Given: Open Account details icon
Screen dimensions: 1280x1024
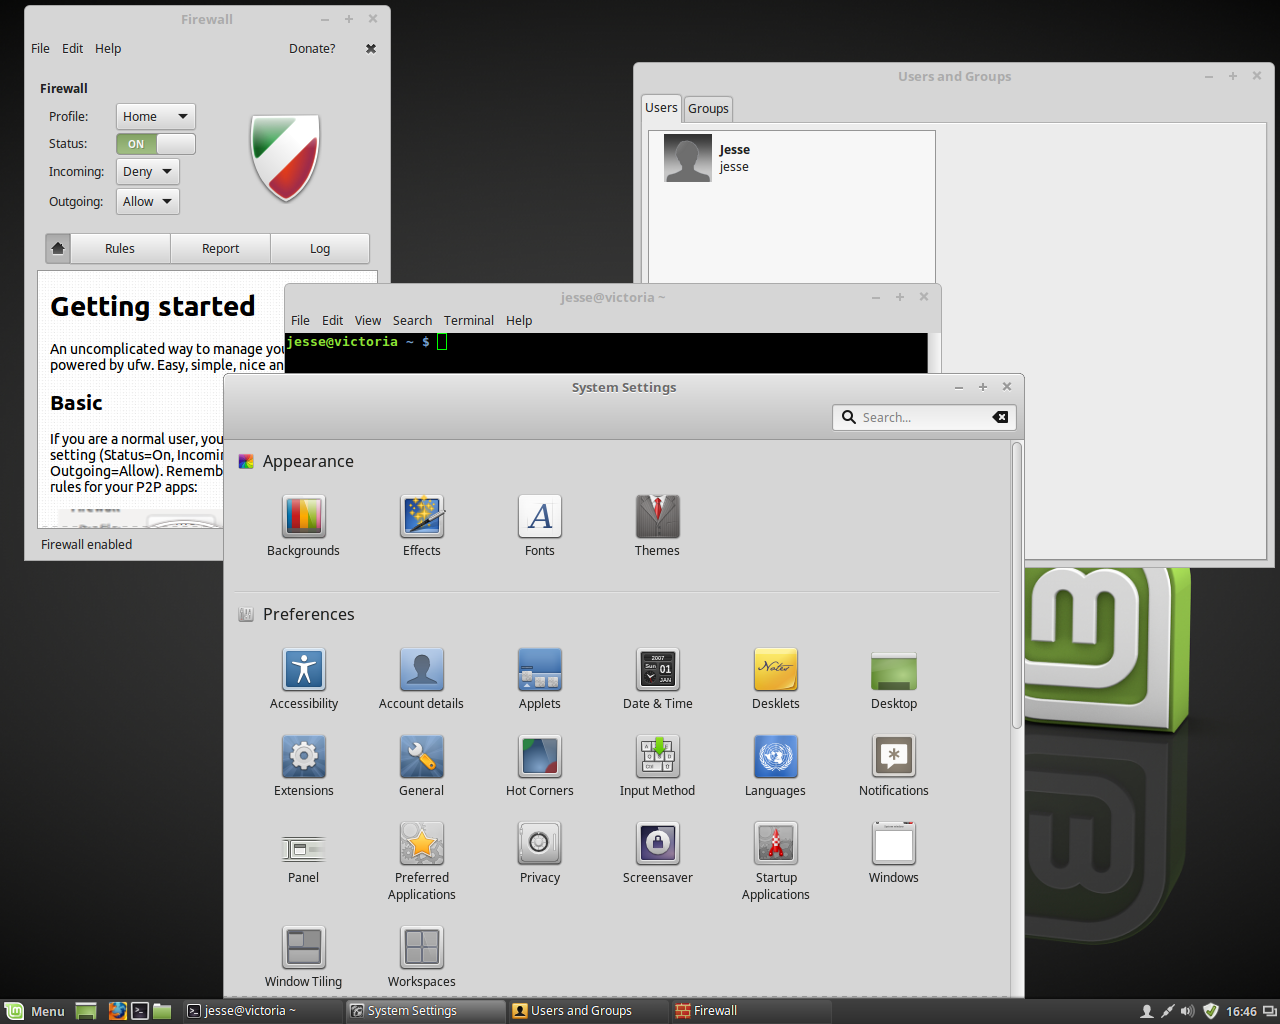Looking at the screenshot, I should (422, 670).
